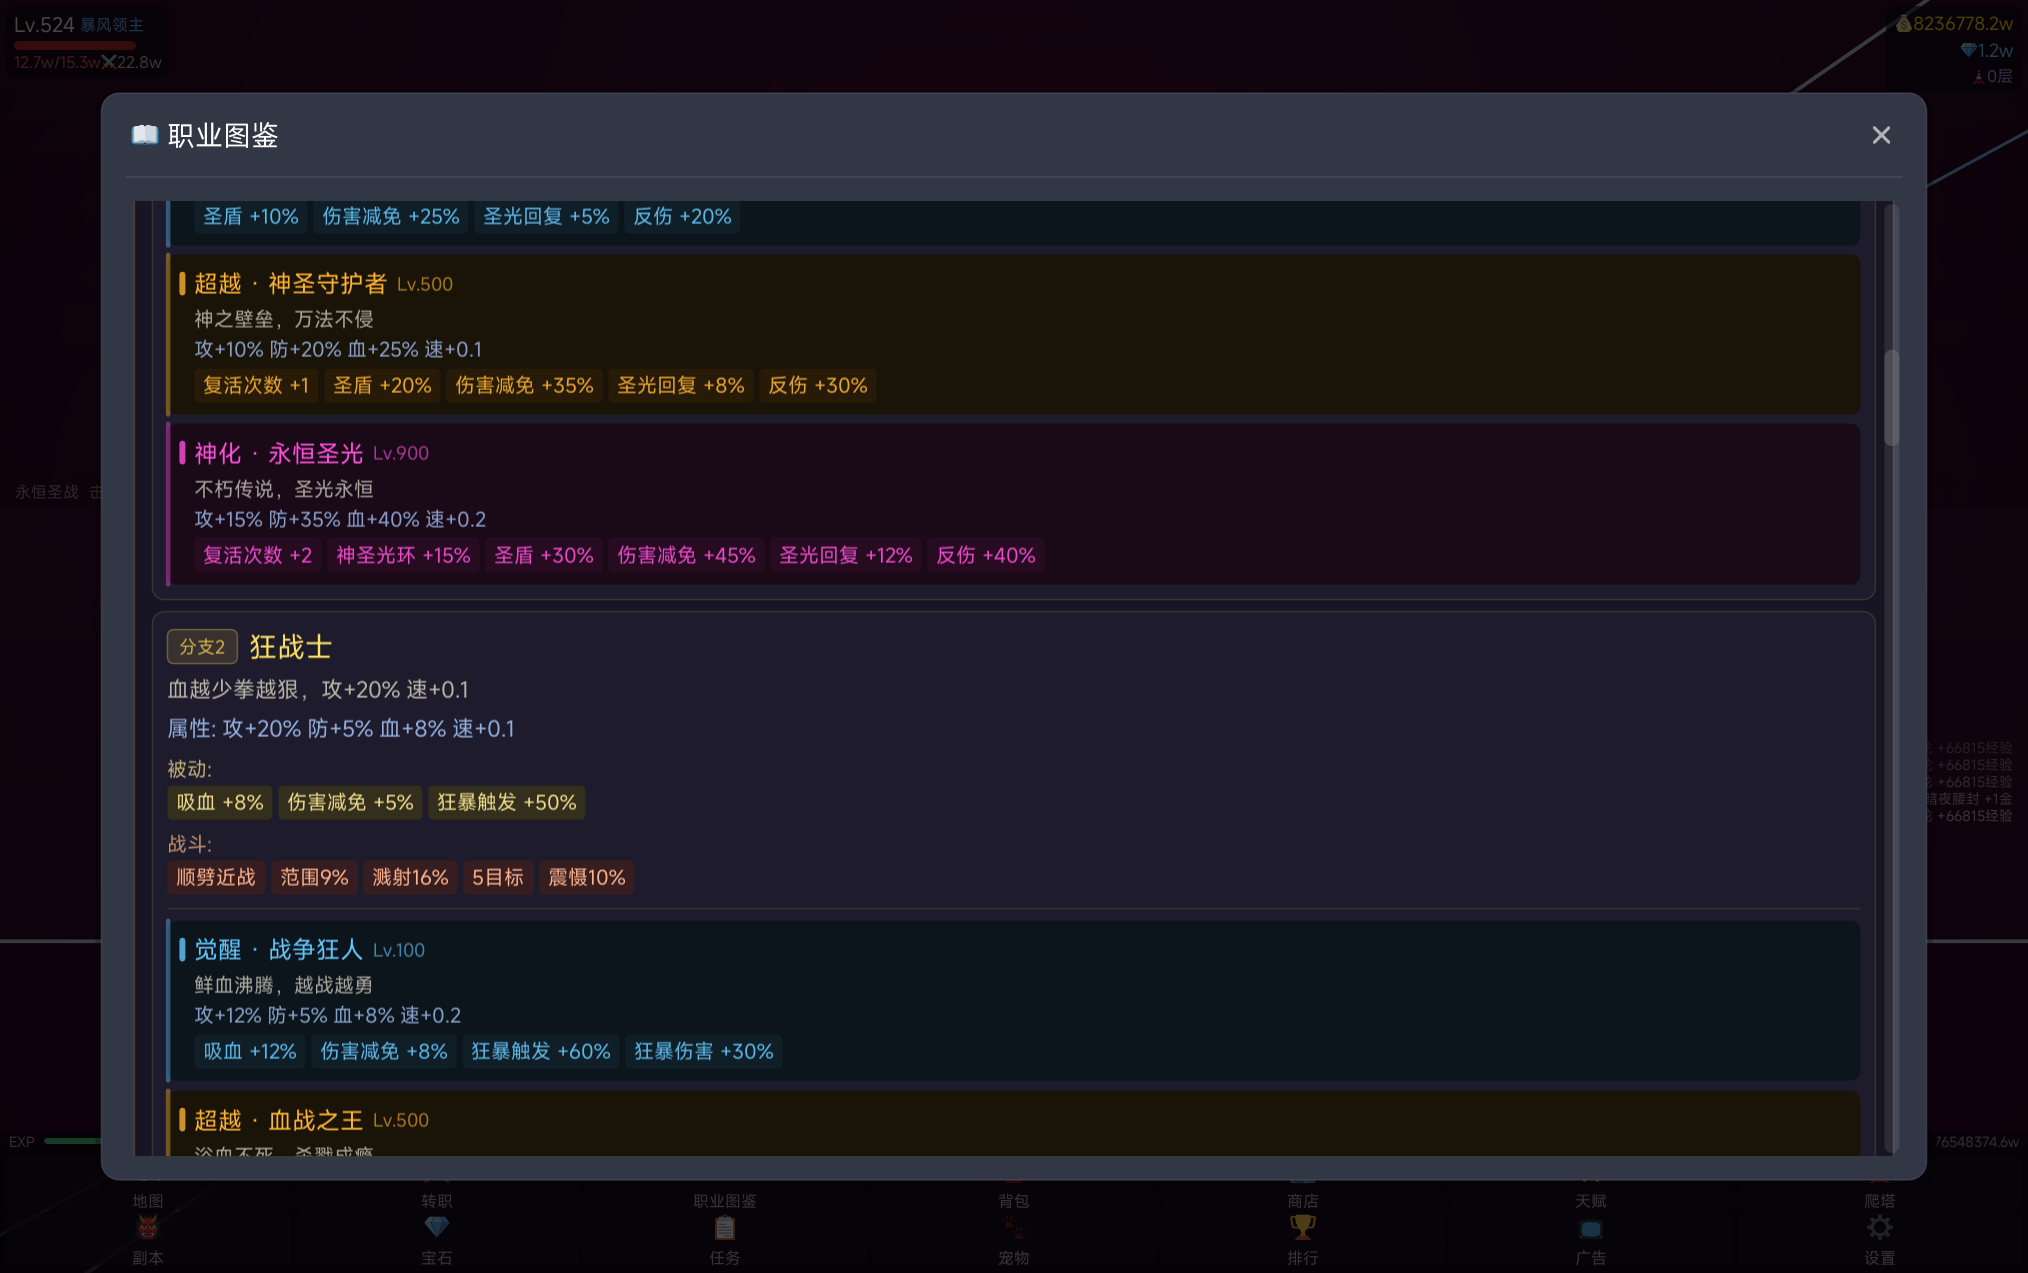Open the 超越 · 神圣守护者 entry
The height and width of the screenshot is (1273, 2028).
[x=1014, y=335]
